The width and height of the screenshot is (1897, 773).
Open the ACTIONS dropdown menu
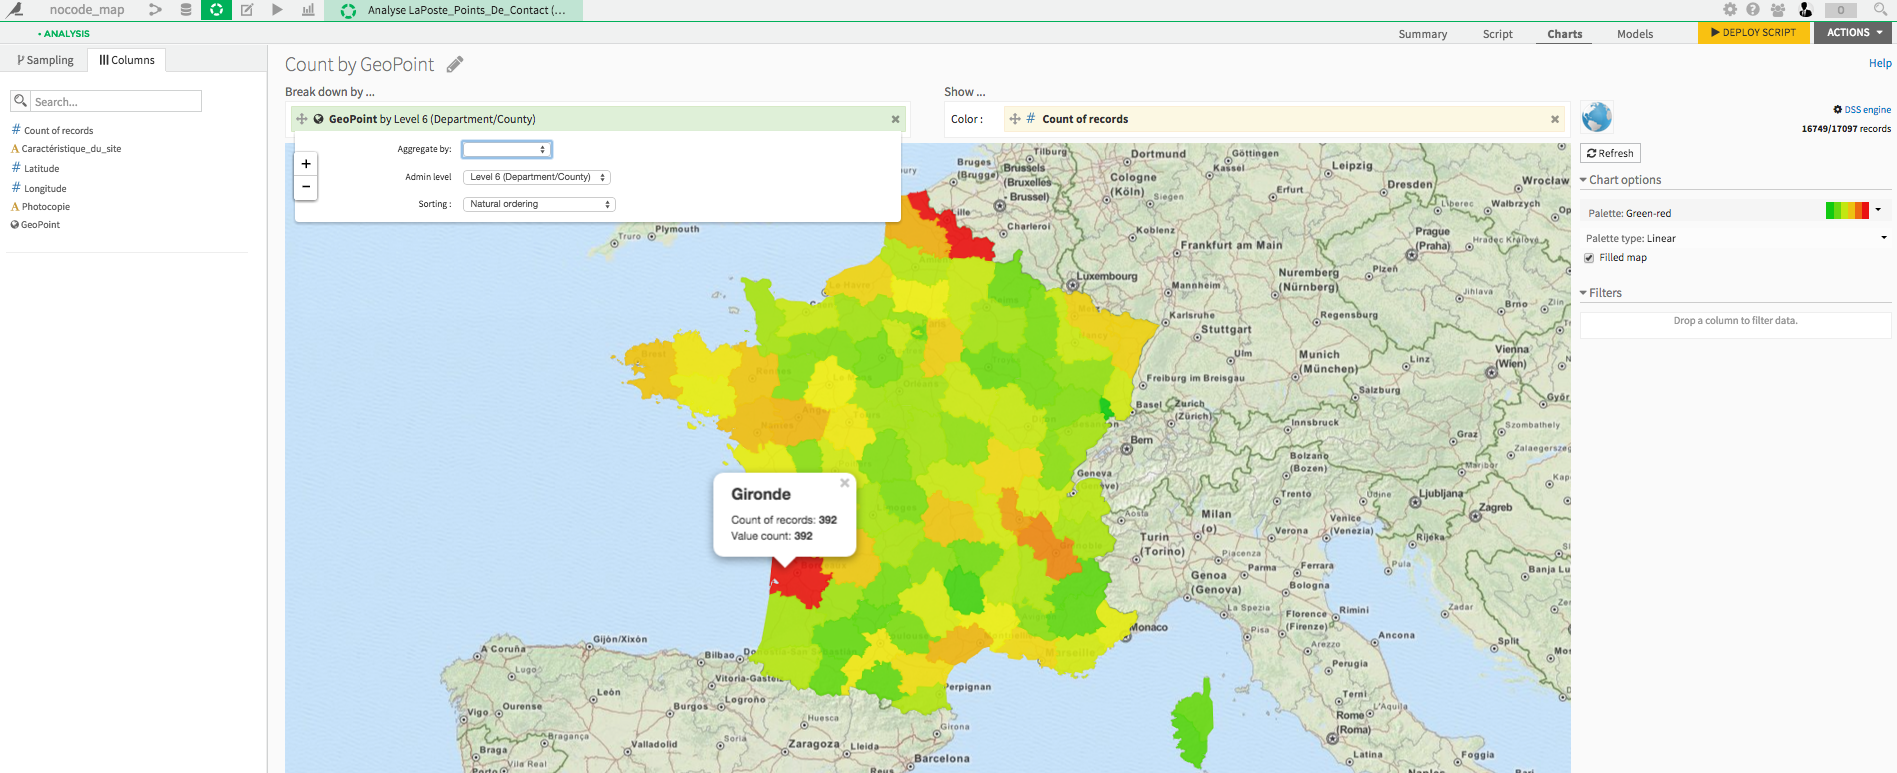point(1855,32)
